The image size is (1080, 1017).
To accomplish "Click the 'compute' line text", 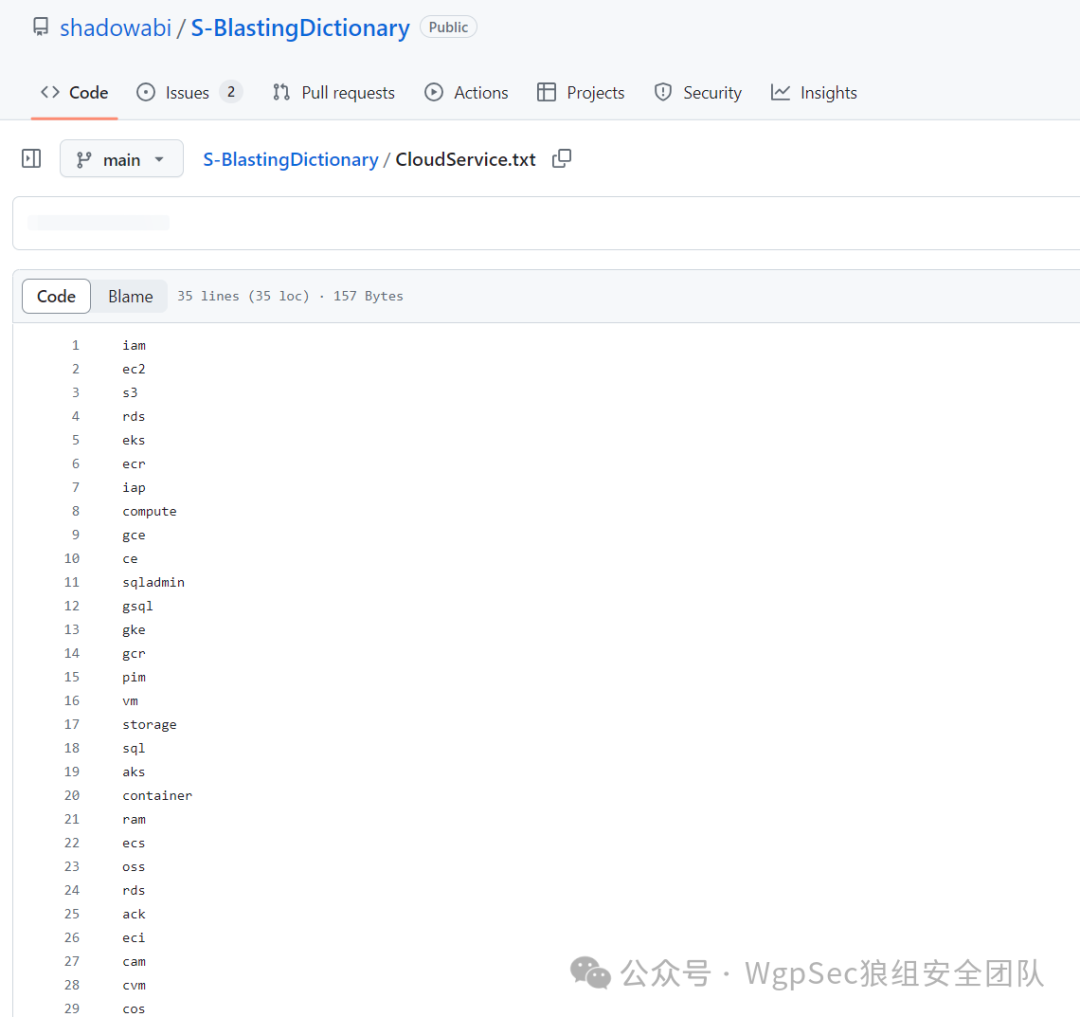I will click(149, 511).
